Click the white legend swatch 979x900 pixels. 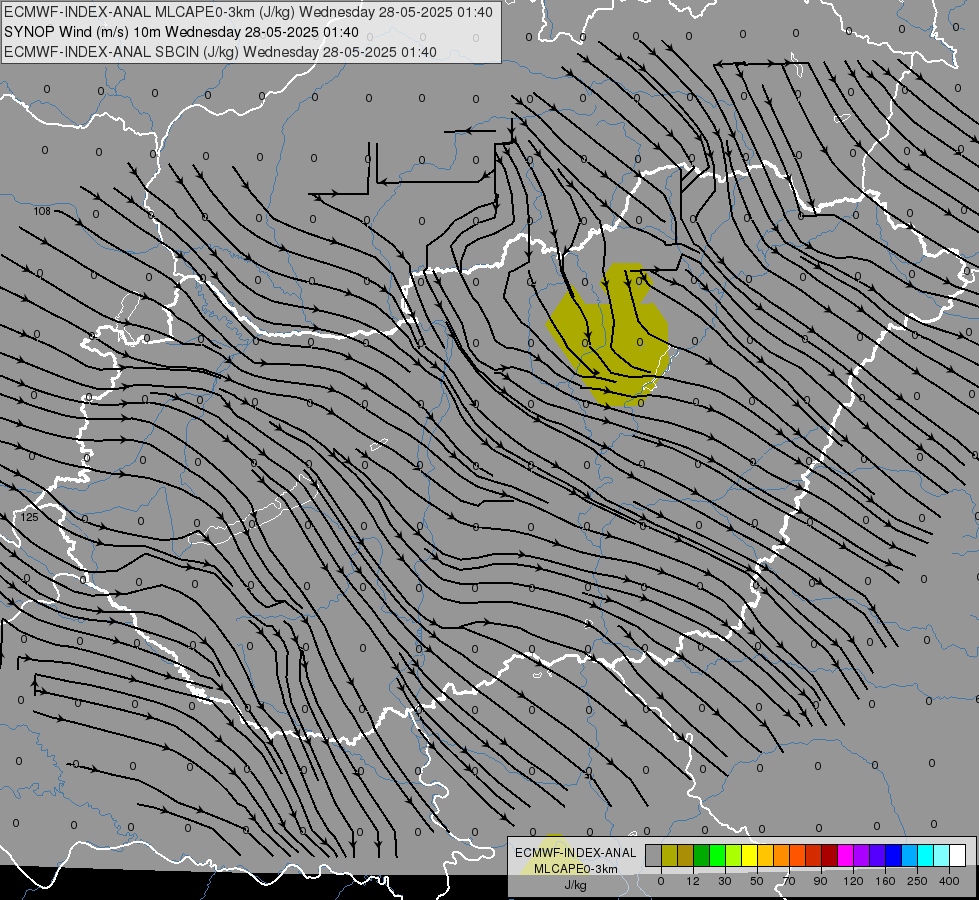[958, 855]
